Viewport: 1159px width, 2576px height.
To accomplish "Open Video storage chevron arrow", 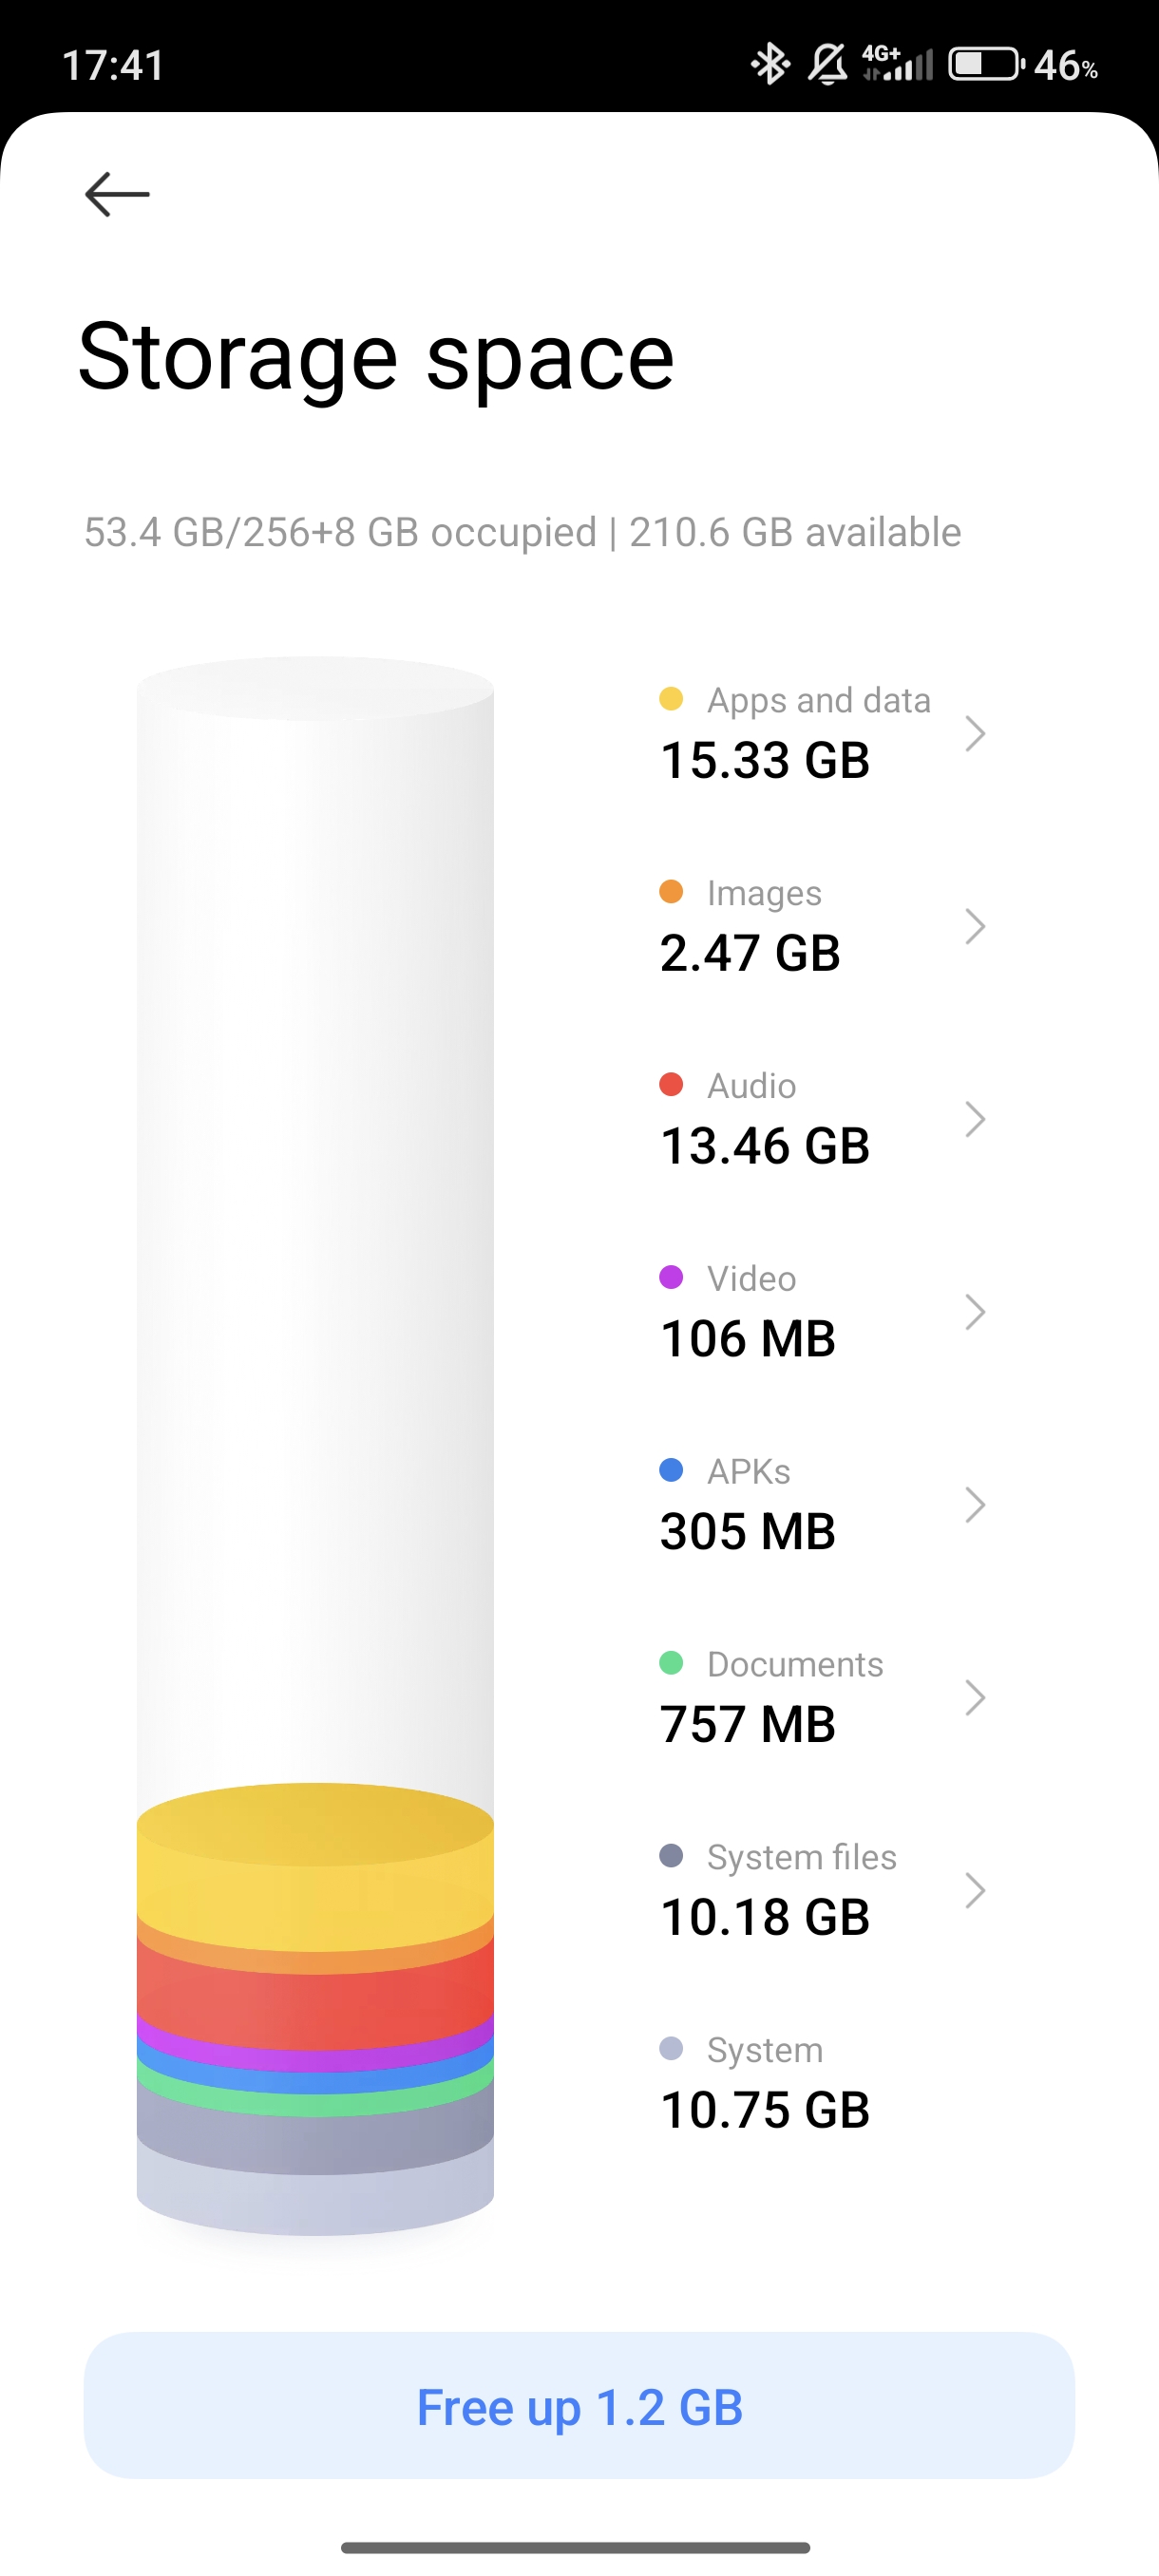I will pyautogui.click(x=975, y=1312).
